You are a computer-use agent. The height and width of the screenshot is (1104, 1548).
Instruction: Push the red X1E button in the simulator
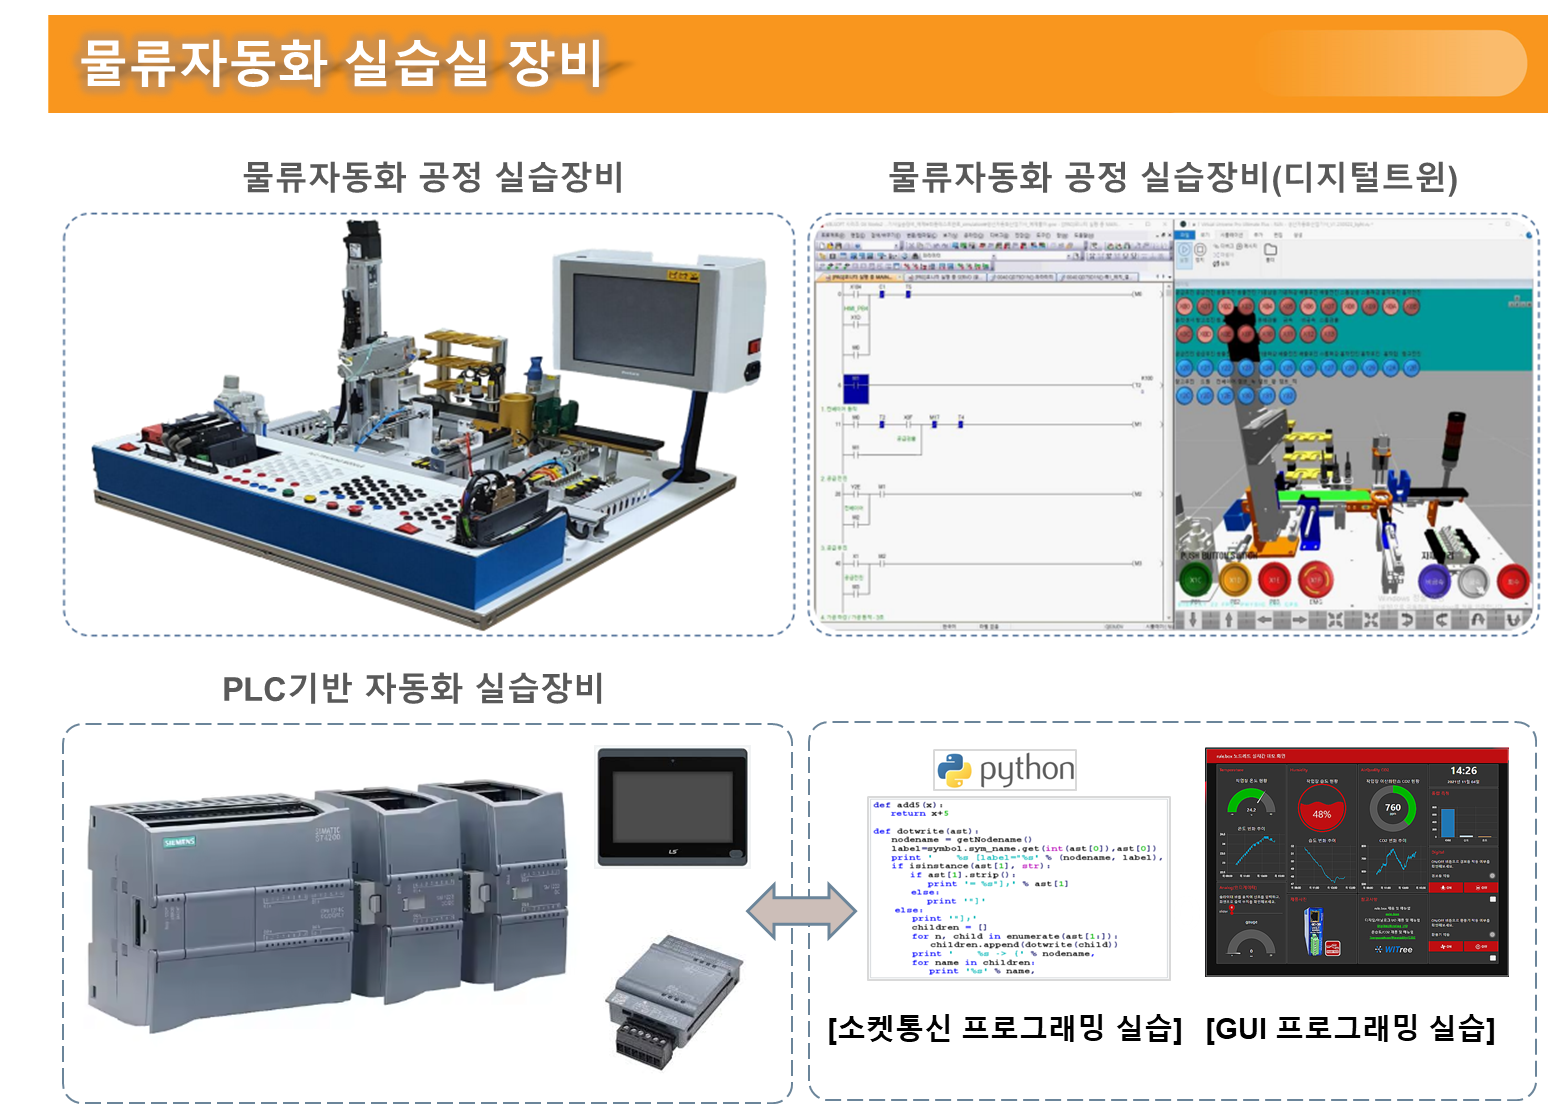tap(1274, 580)
